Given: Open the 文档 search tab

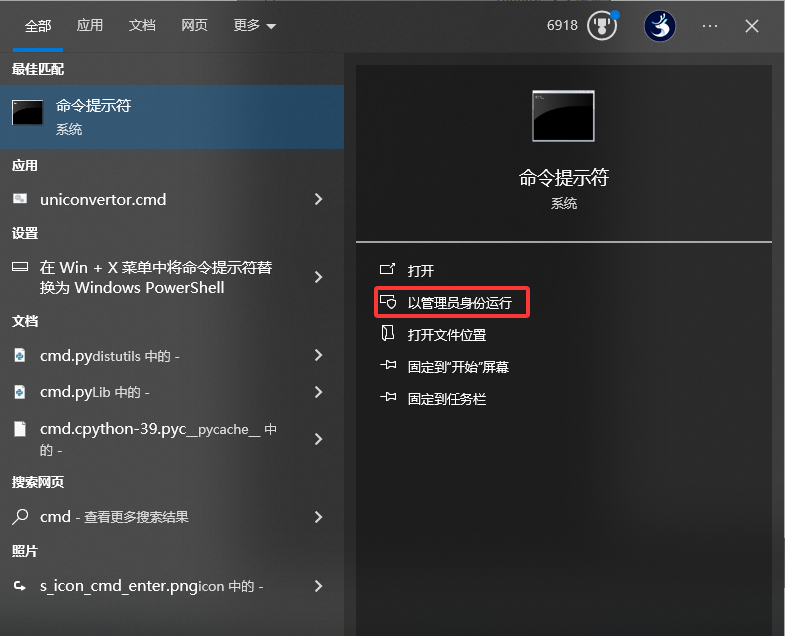Looking at the screenshot, I should coord(142,25).
